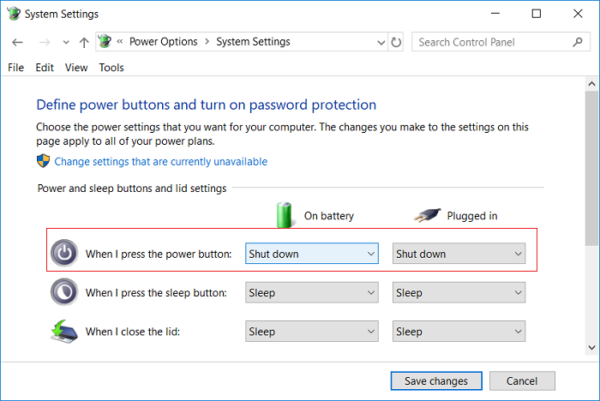The image size is (600, 401).
Task: Open the Tools menu
Action: [x=111, y=68]
